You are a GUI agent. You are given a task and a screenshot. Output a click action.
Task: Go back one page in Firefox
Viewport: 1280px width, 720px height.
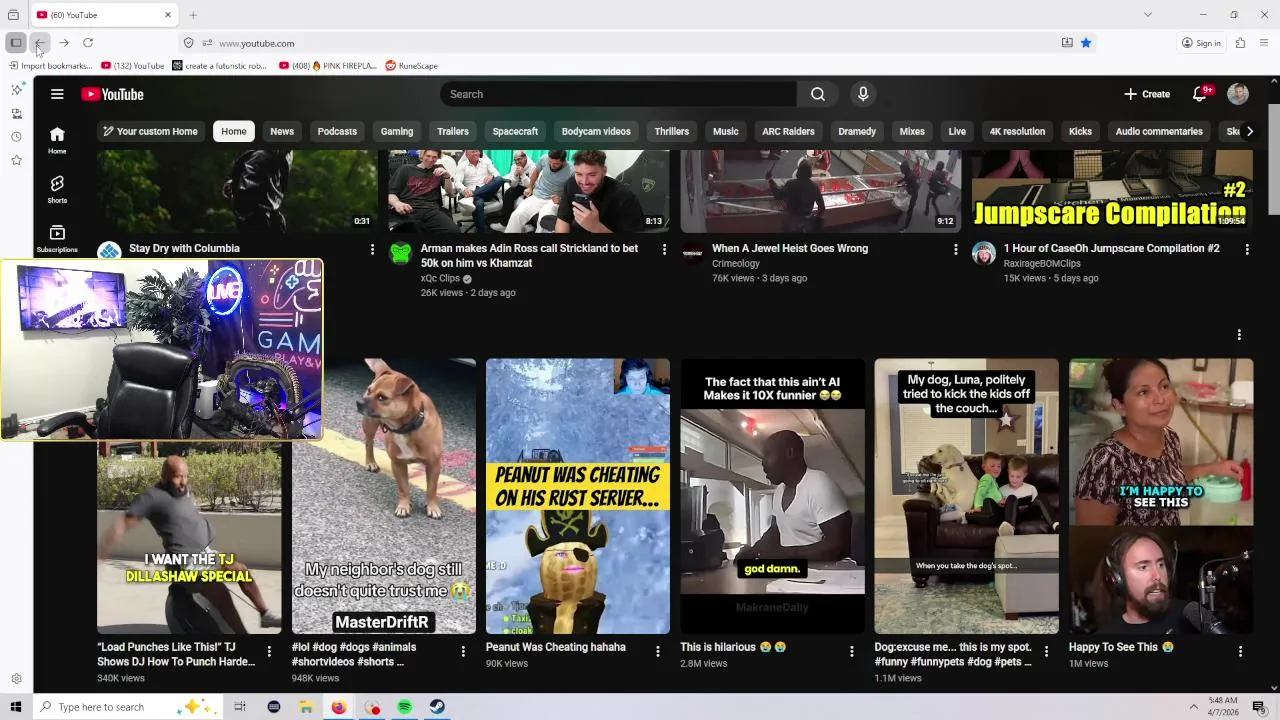coord(39,43)
